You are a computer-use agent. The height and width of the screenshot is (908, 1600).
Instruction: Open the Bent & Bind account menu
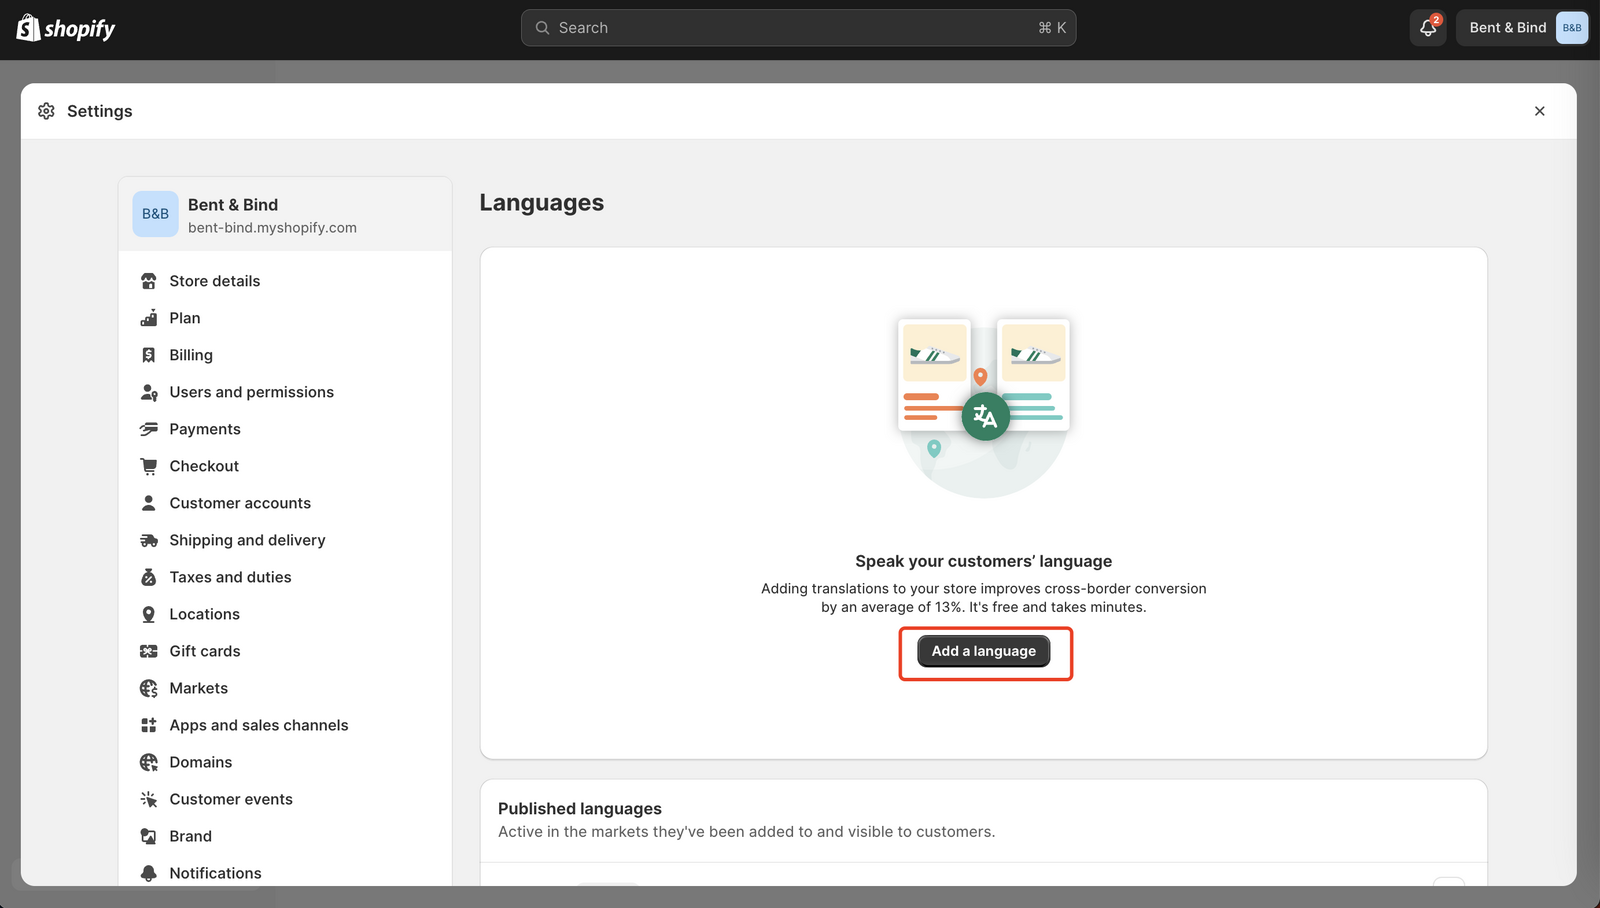(x=1522, y=28)
